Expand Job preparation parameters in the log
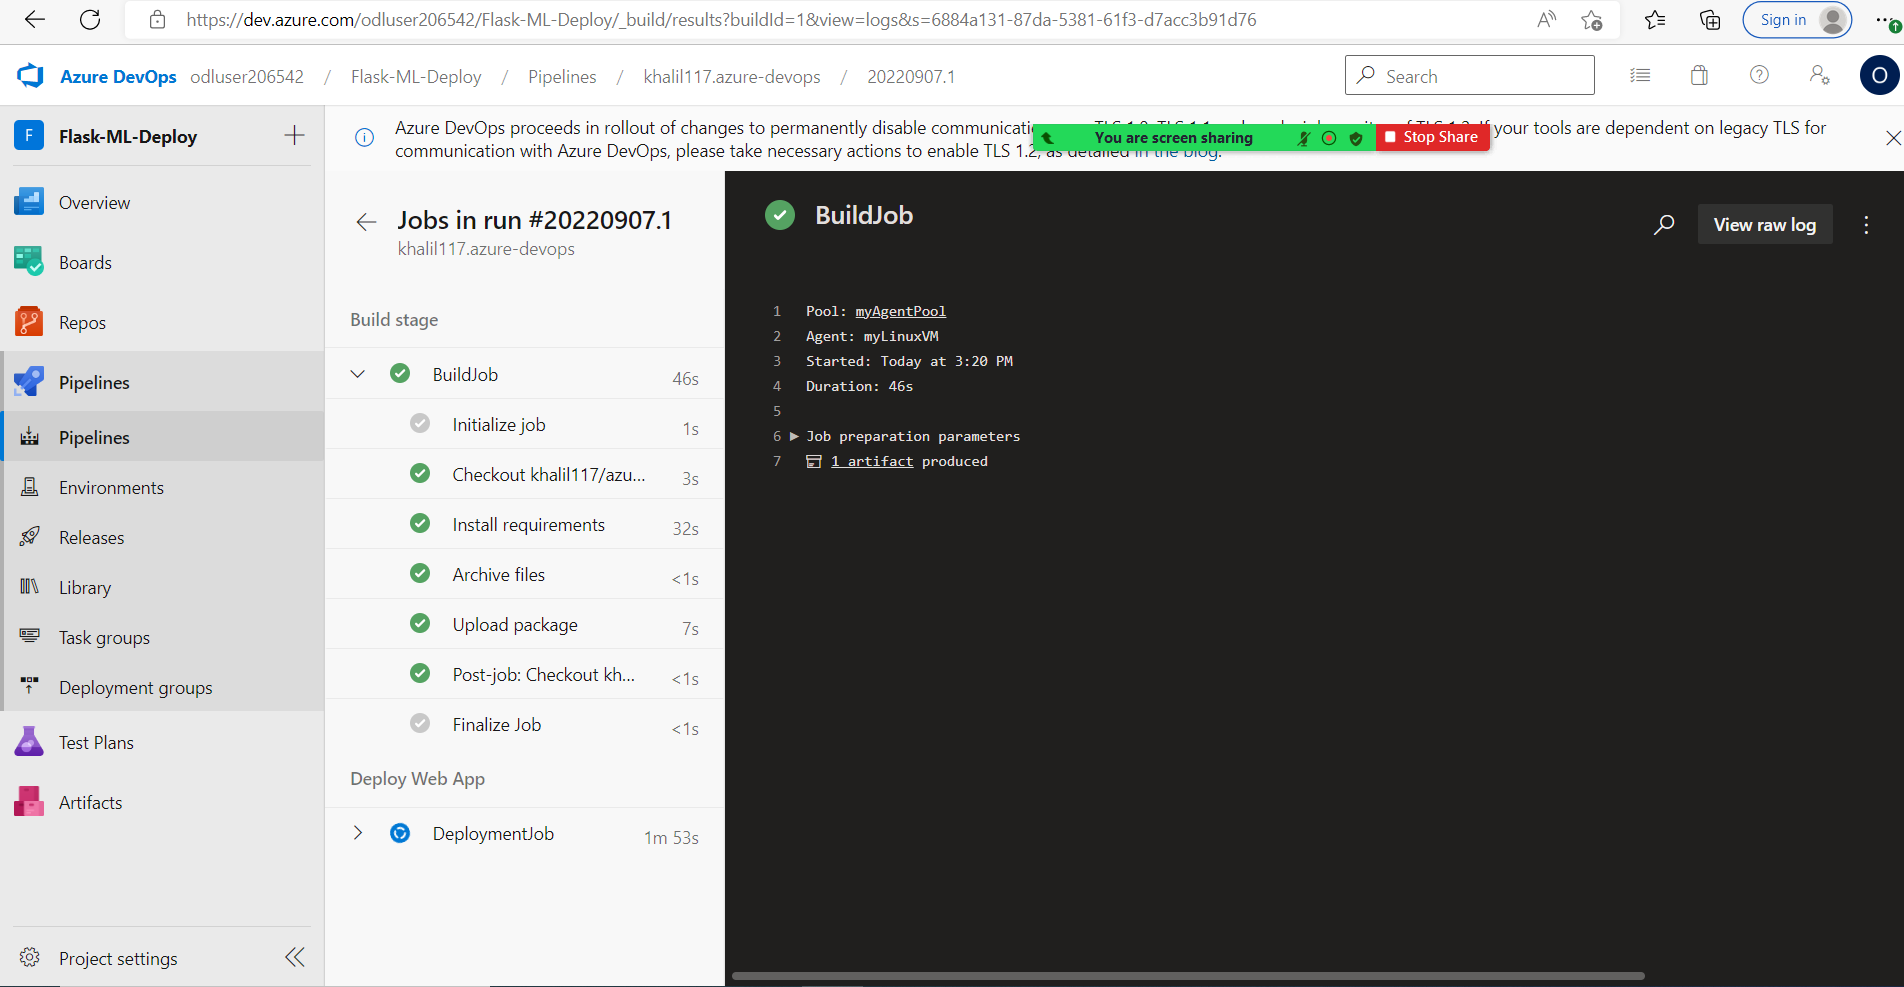 (x=793, y=436)
